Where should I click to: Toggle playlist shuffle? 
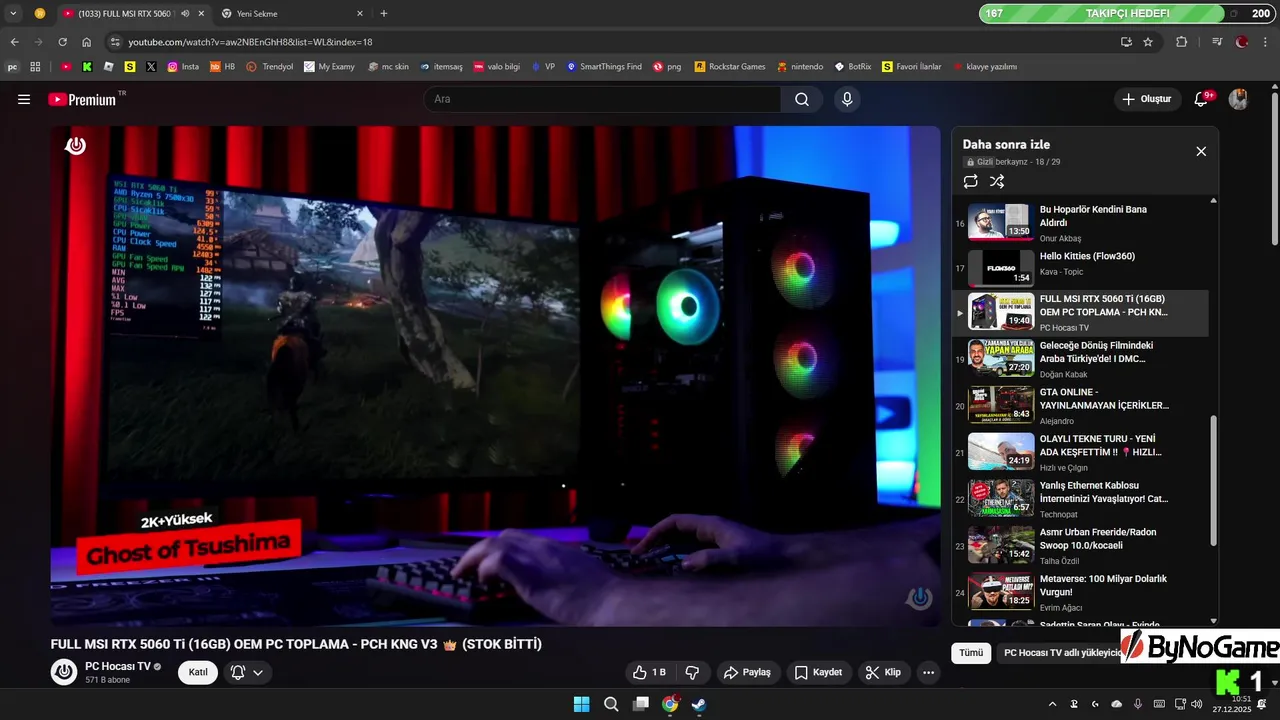(997, 181)
